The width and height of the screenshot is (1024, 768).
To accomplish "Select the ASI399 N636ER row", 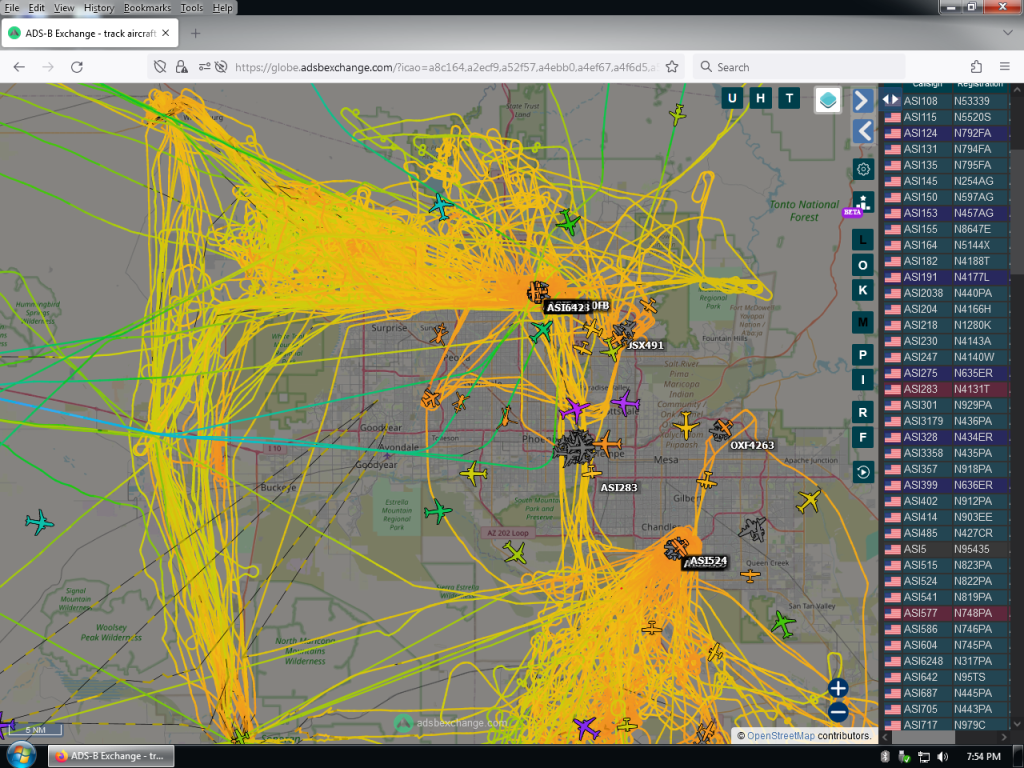I will [946, 485].
